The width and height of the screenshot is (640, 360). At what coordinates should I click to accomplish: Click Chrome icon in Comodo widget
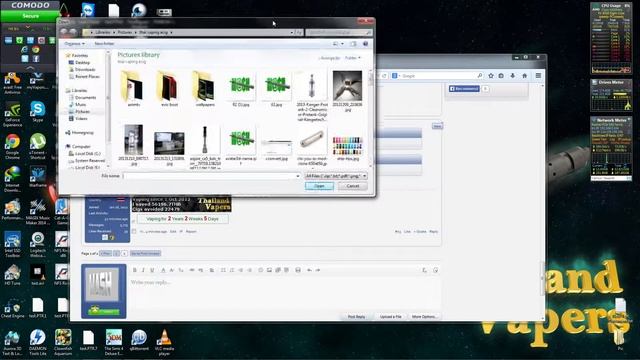(36, 49)
